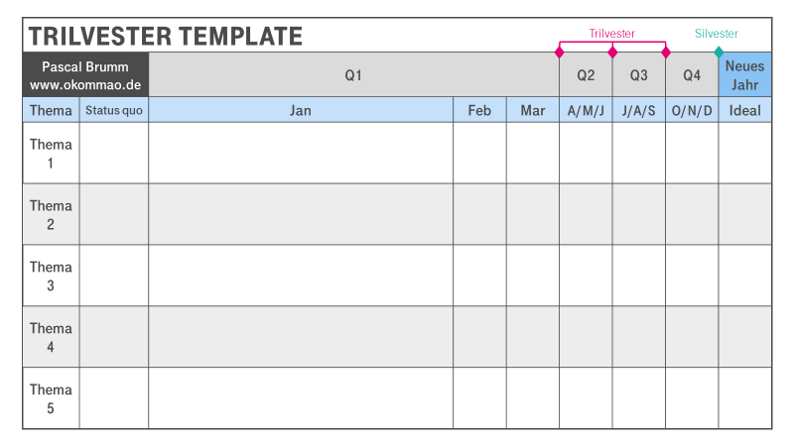The image size is (794, 446).
Task: Click the Jan cell for Thema 2
Action: [x=300, y=214]
